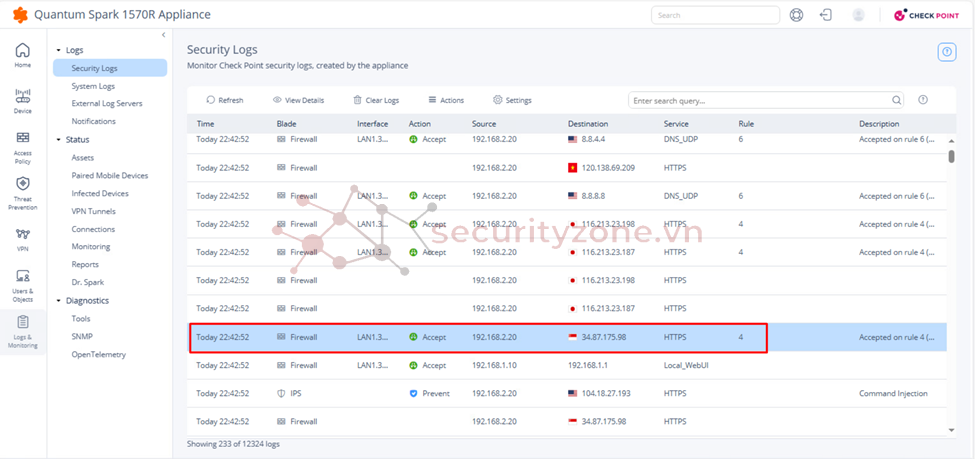Sort by the Description column header
The width and height of the screenshot is (975, 459).
pos(879,124)
